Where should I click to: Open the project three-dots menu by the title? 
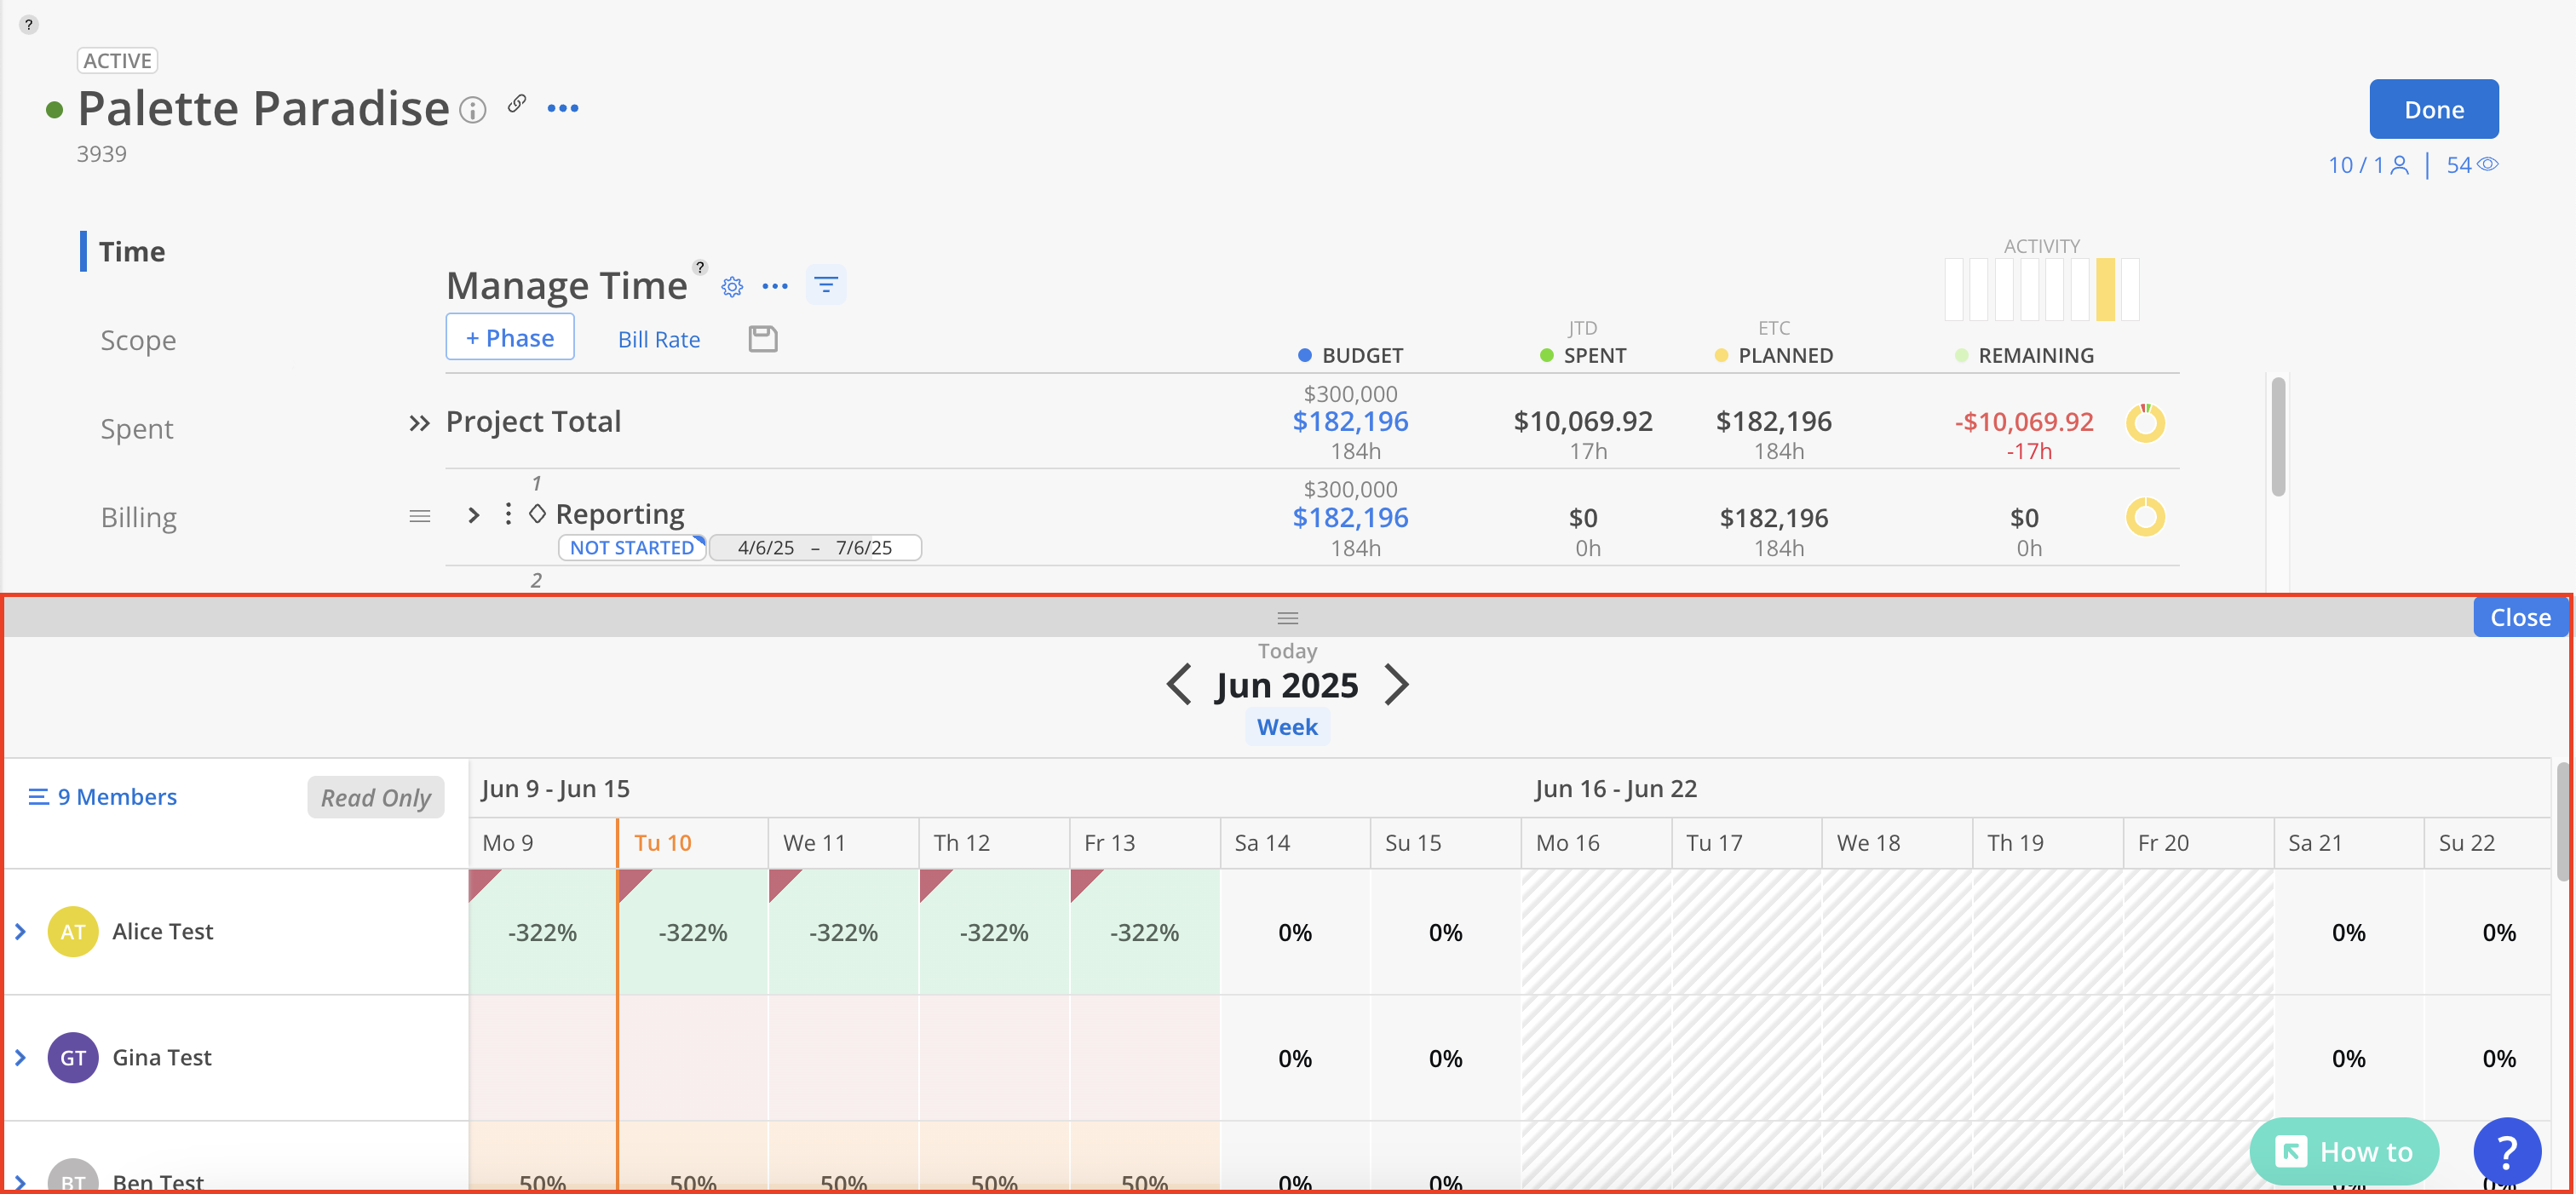563,108
